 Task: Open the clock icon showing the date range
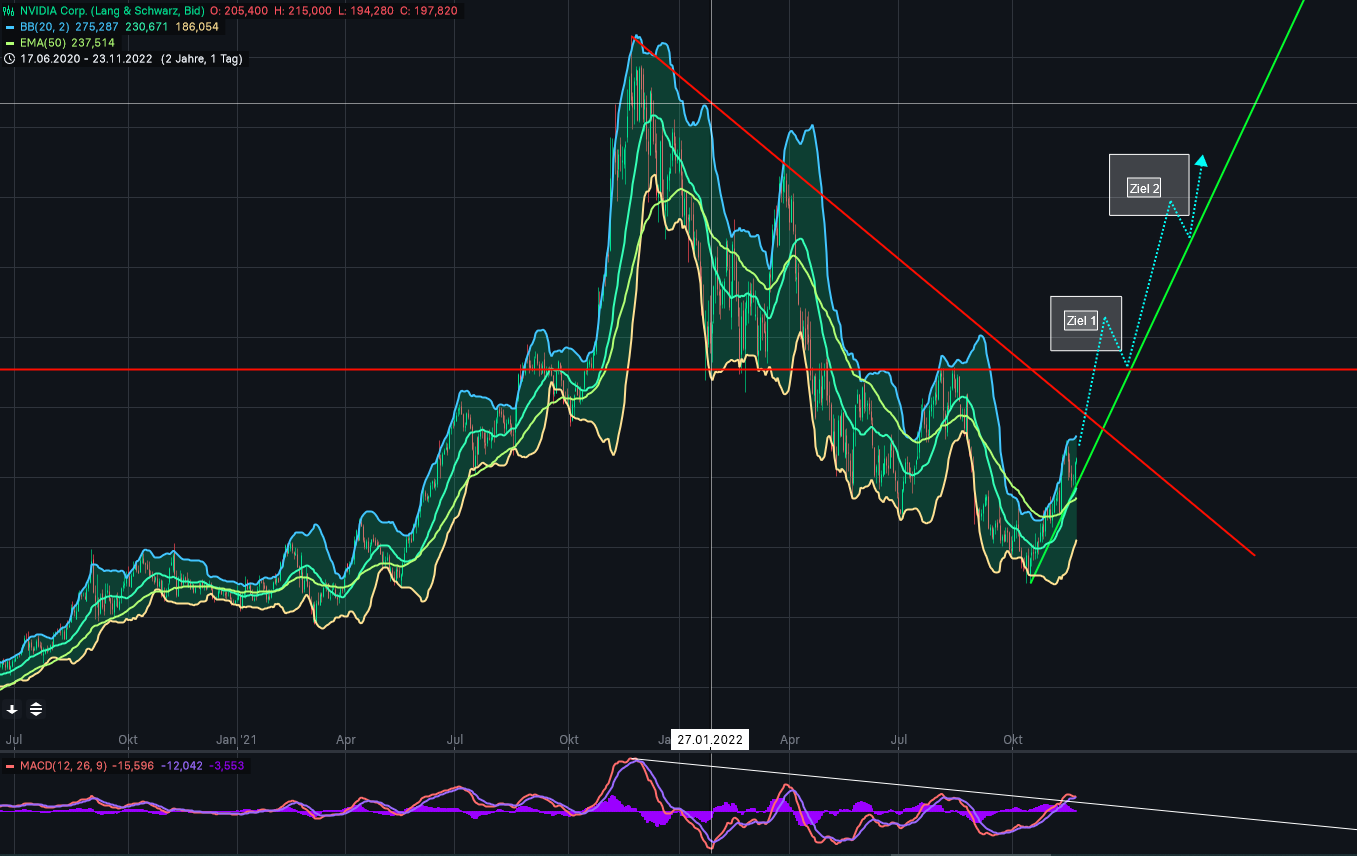pyautogui.click(x=10, y=59)
